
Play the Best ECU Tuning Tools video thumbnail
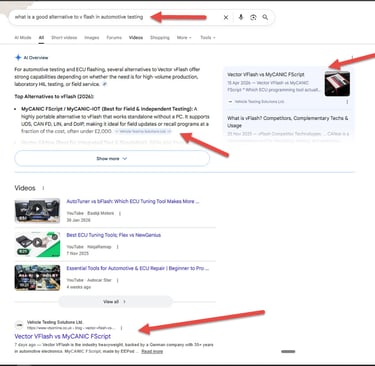point(37,244)
